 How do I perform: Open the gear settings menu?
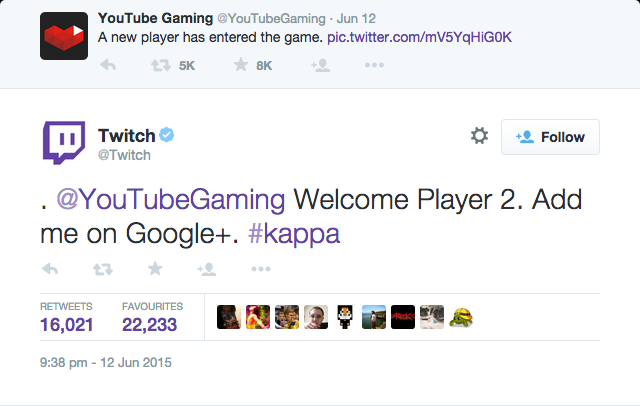pyautogui.click(x=479, y=136)
